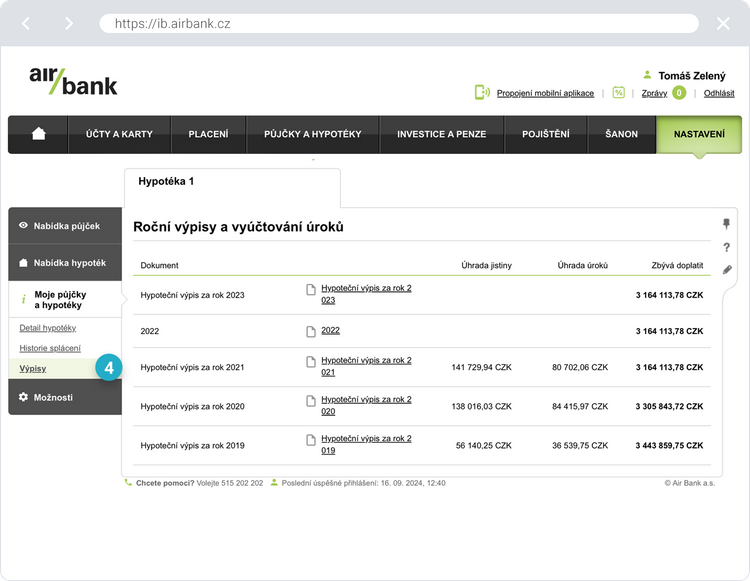Image resolution: width=750 pixels, height=581 pixels.
Task: Click the pencil edit icon on right edge
Action: click(x=727, y=270)
